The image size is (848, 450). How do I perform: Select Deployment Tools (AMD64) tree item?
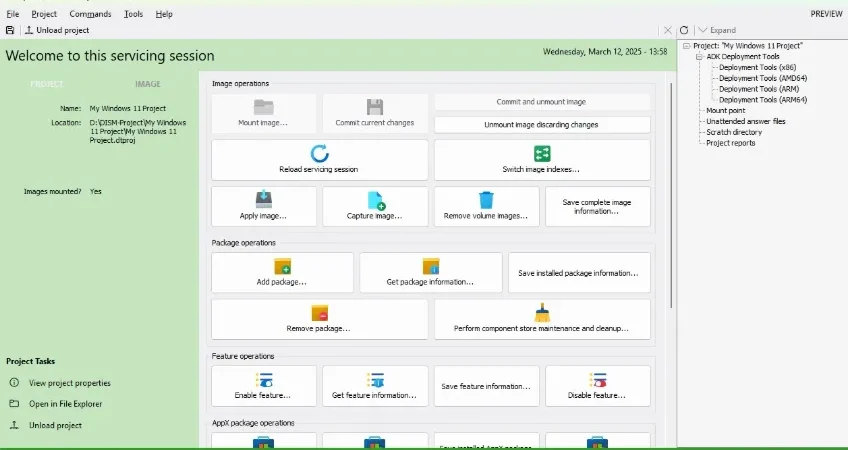click(x=763, y=78)
